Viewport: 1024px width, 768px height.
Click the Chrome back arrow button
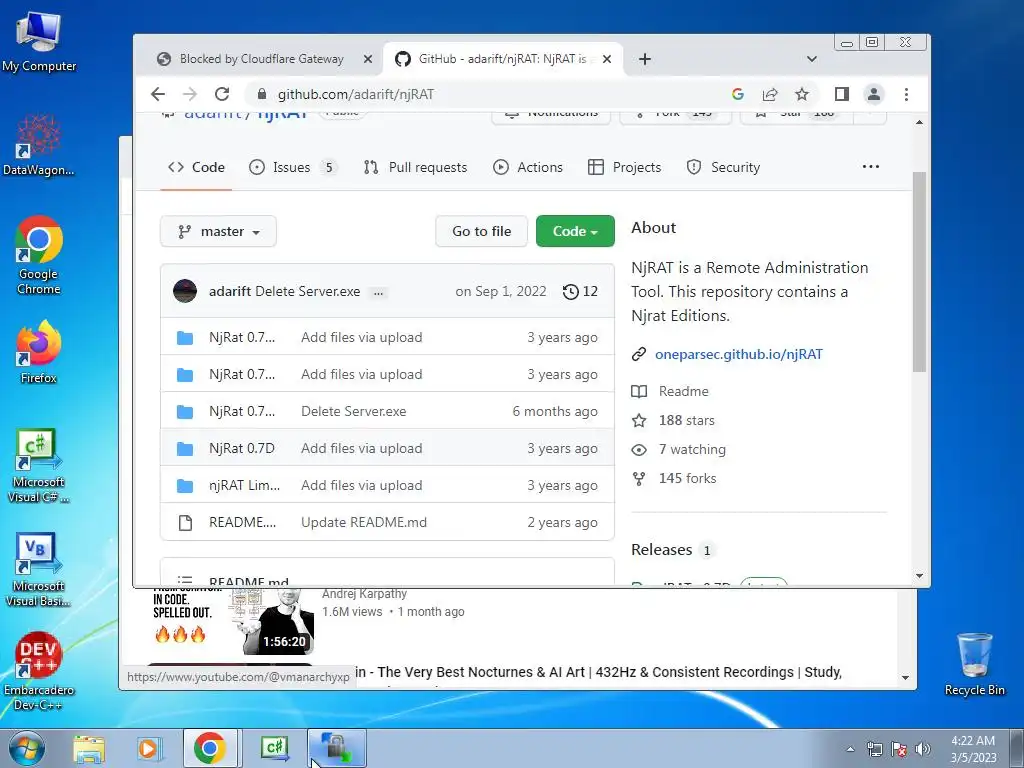pyautogui.click(x=157, y=94)
